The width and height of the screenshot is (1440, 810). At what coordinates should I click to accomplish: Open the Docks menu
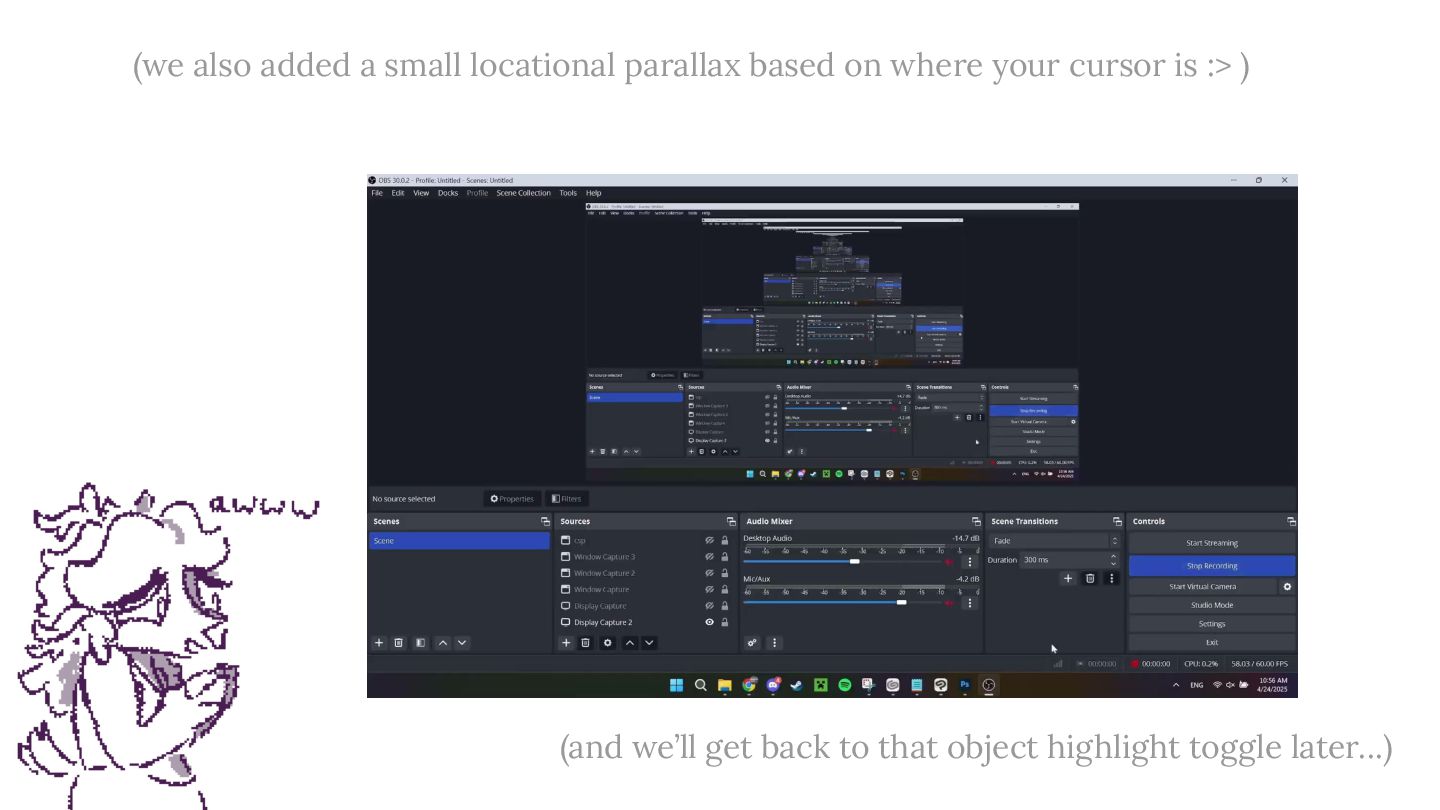pyautogui.click(x=448, y=193)
